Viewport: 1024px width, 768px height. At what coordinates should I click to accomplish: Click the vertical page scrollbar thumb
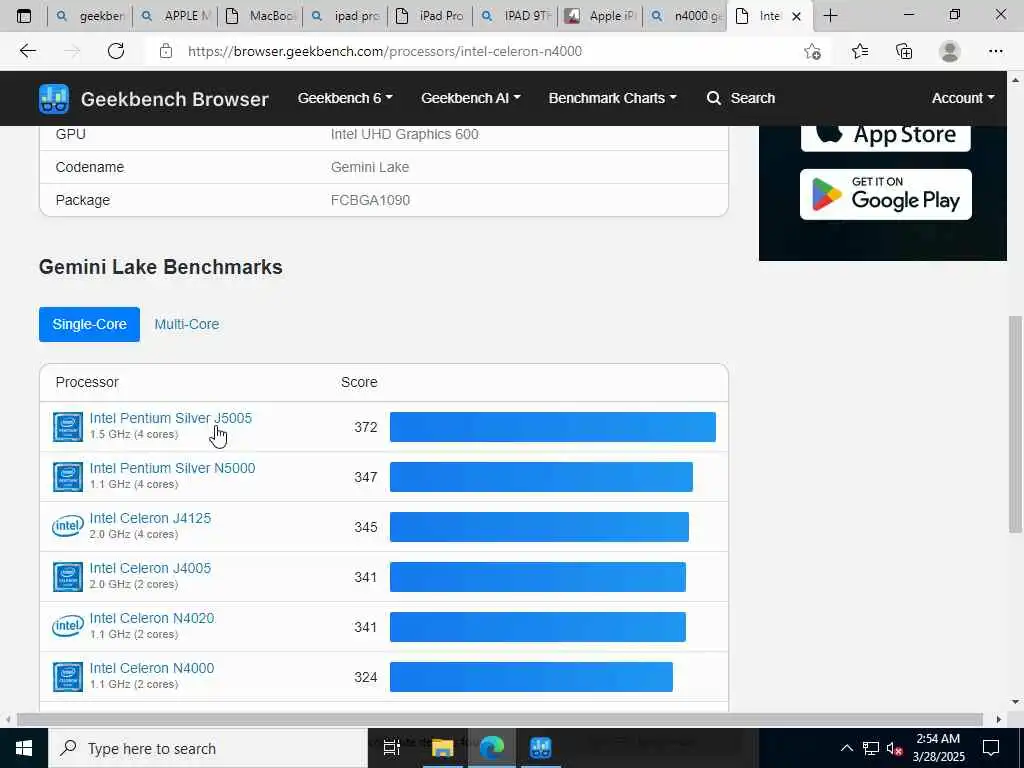tap(1015, 424)
